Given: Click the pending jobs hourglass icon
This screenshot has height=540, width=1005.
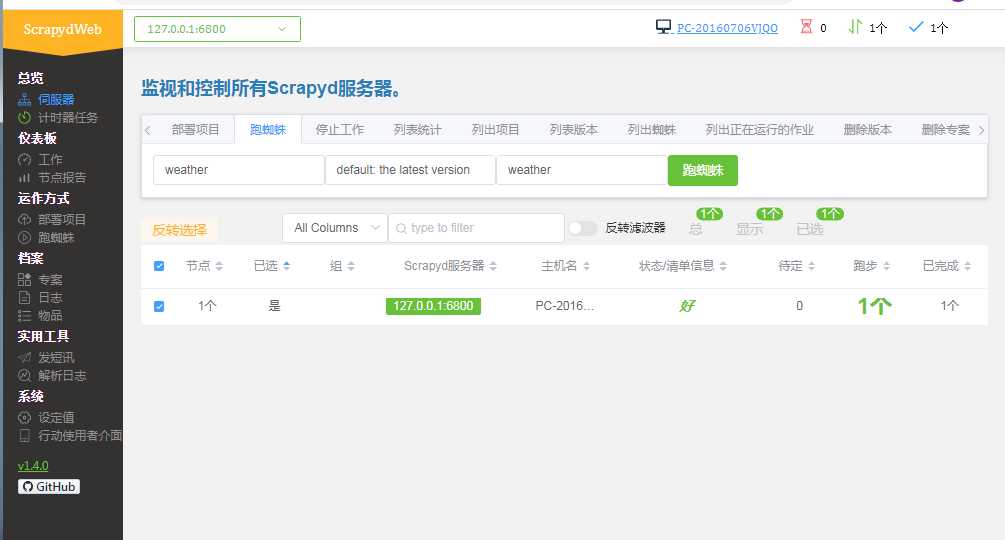Looking at the screenshot, I should pyautogui.click(x=806, y=27).
